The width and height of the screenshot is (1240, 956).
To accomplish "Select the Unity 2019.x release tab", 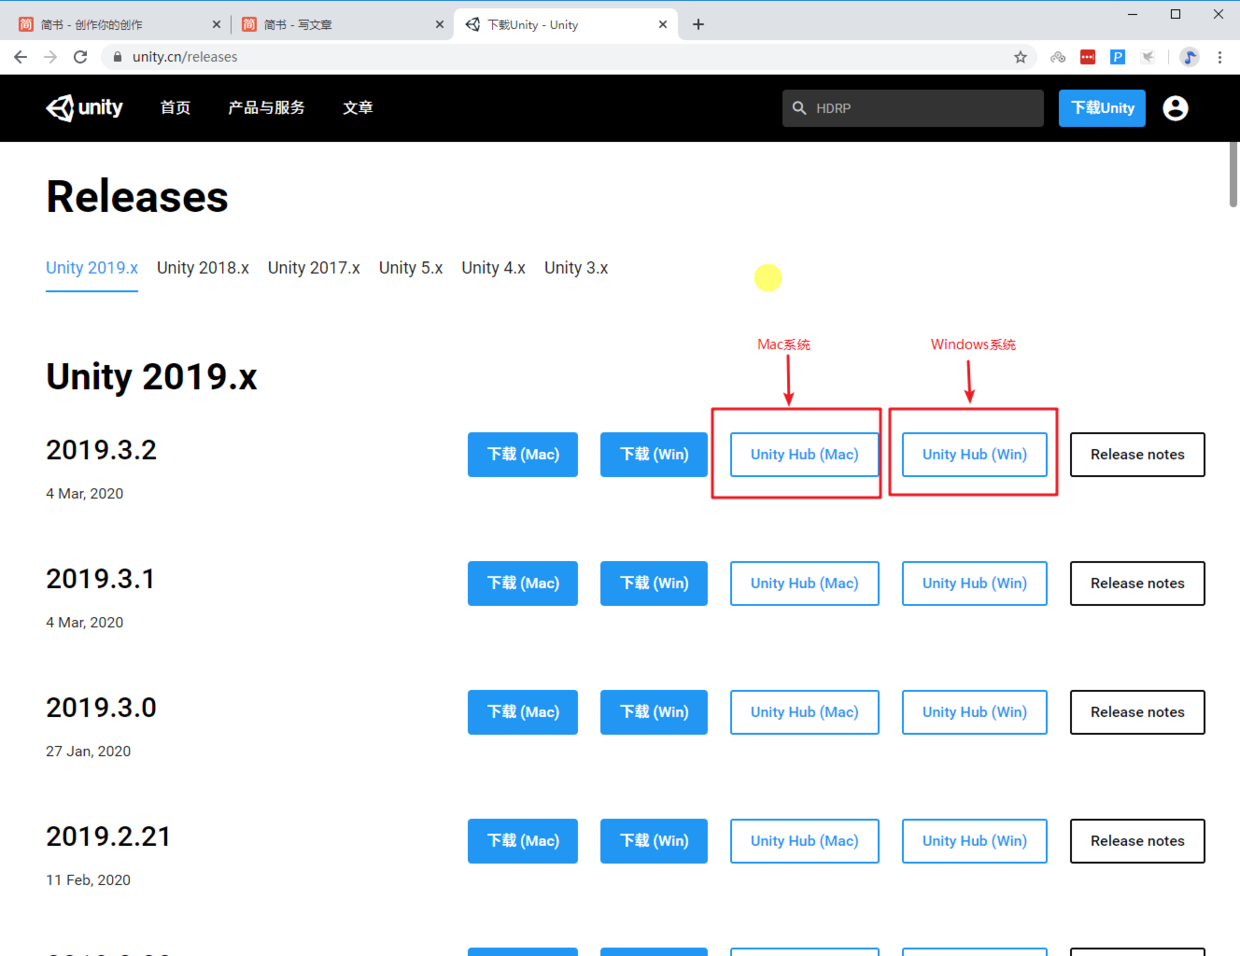I will pos(92,268).
